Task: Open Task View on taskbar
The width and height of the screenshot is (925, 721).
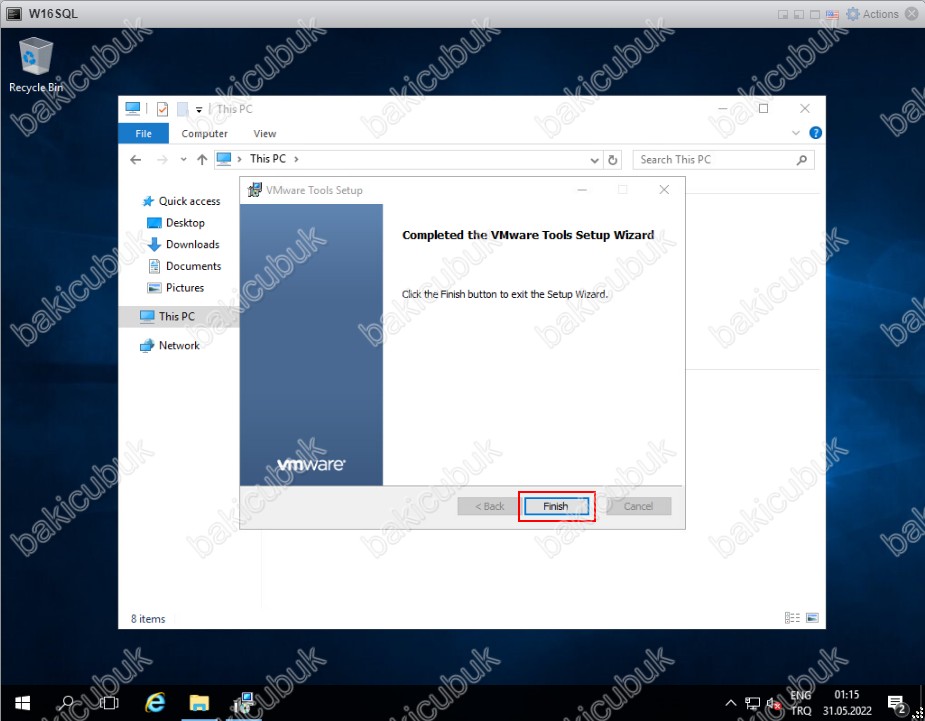Action: (x=109, y=703)
